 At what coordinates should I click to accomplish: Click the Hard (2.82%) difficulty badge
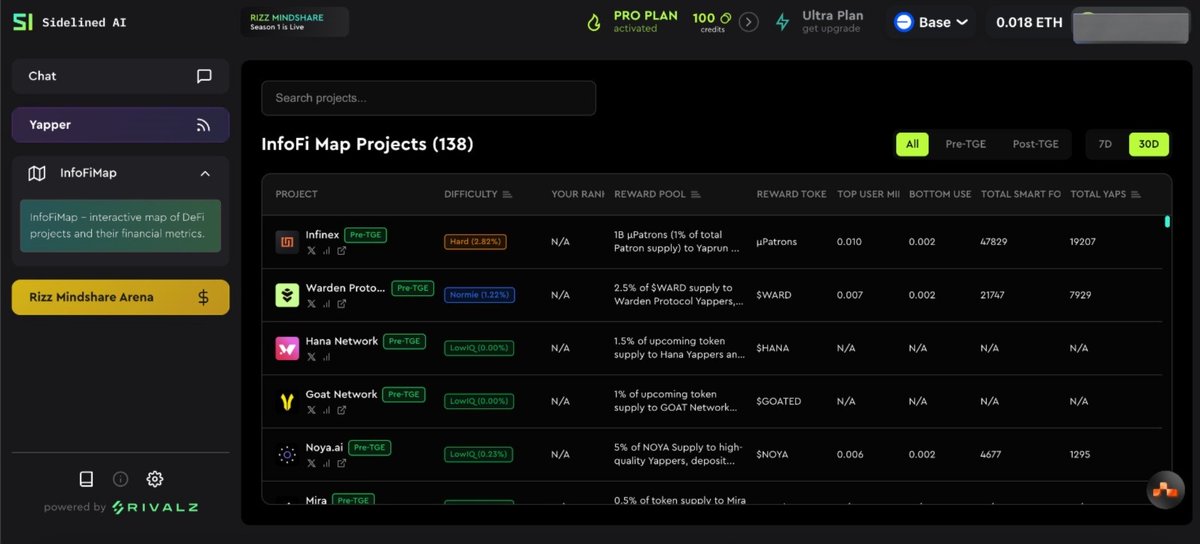[x=476, y=242]
